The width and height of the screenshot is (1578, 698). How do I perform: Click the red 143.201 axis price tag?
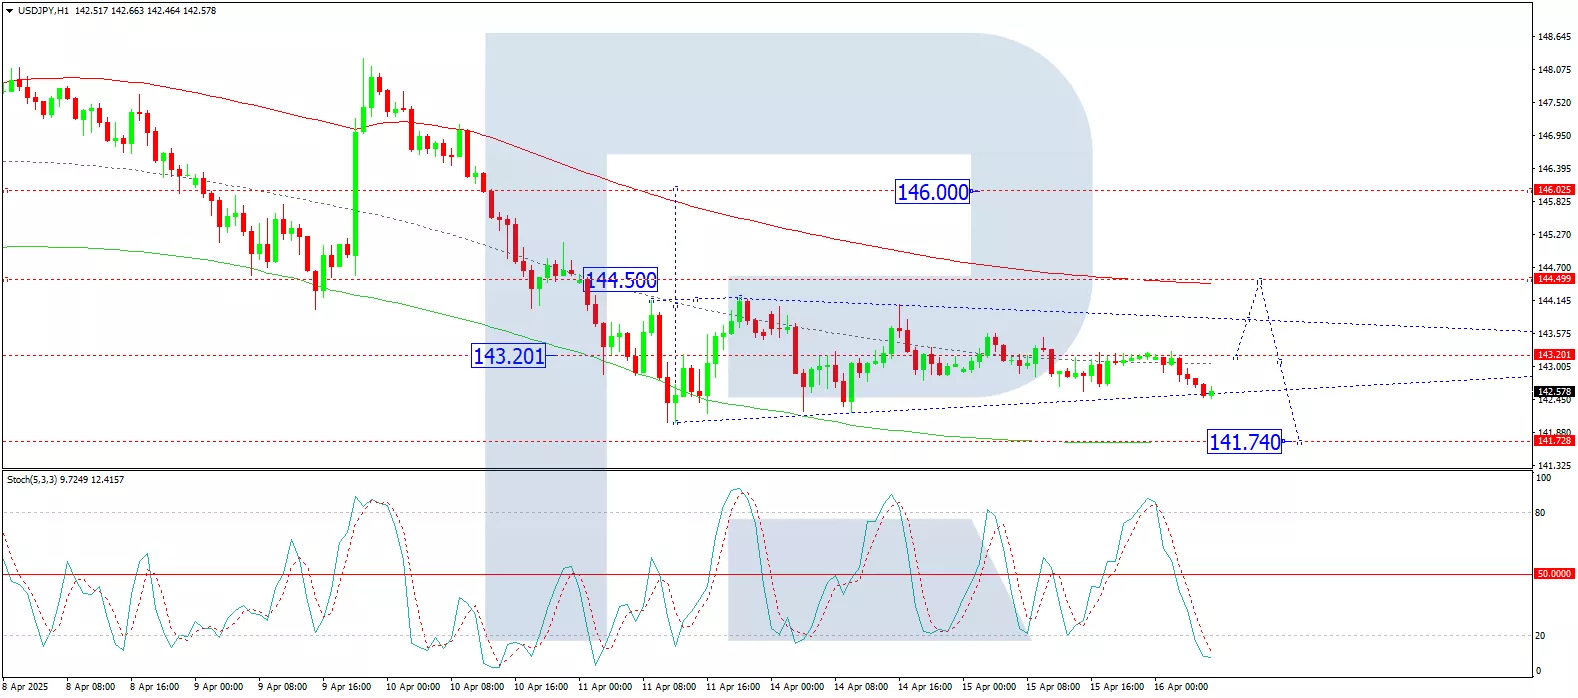tap(1553, 355)
